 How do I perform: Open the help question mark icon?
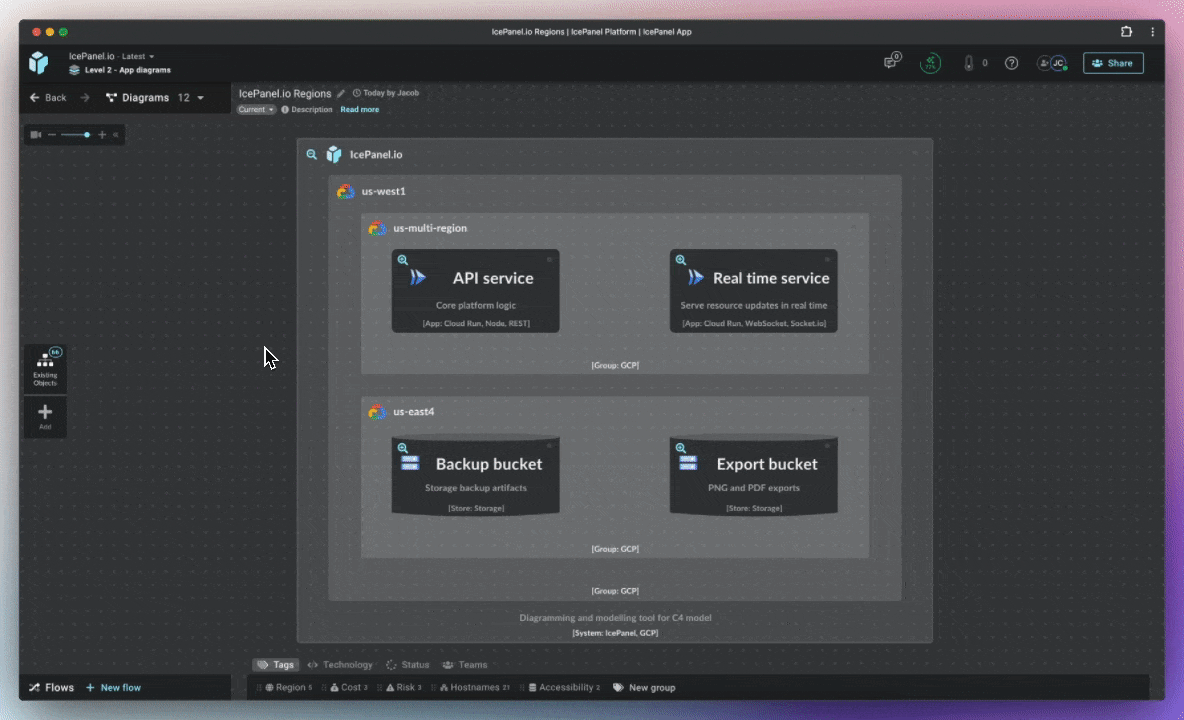1011,63
